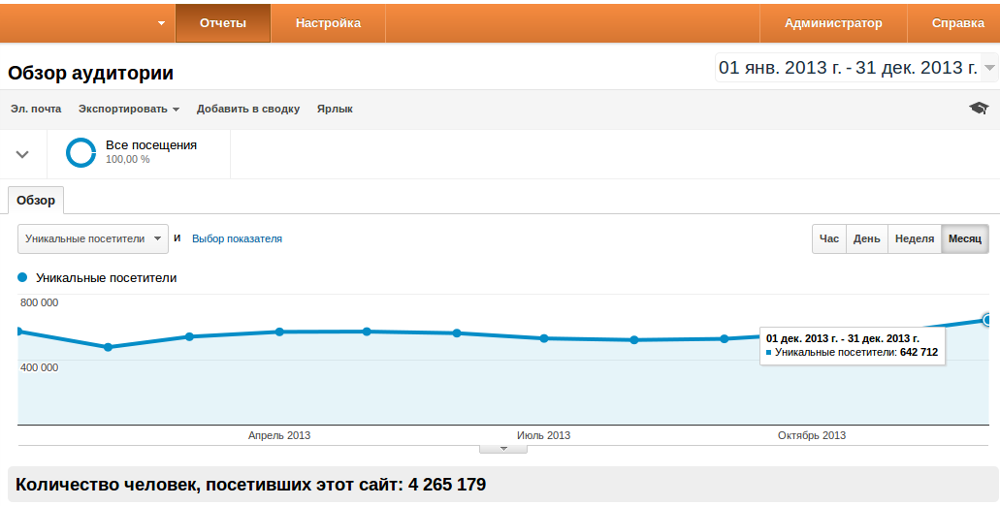Click the December 2013 data point

coord(988,320)
